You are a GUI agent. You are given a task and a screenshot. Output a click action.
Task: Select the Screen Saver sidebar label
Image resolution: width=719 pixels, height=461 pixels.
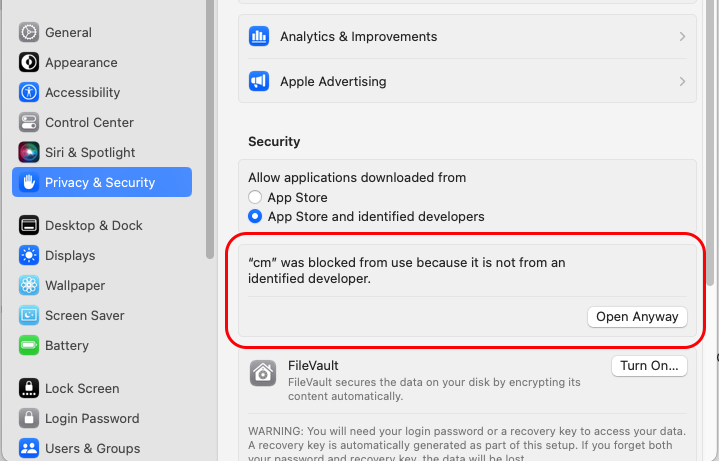click(85, 315)
